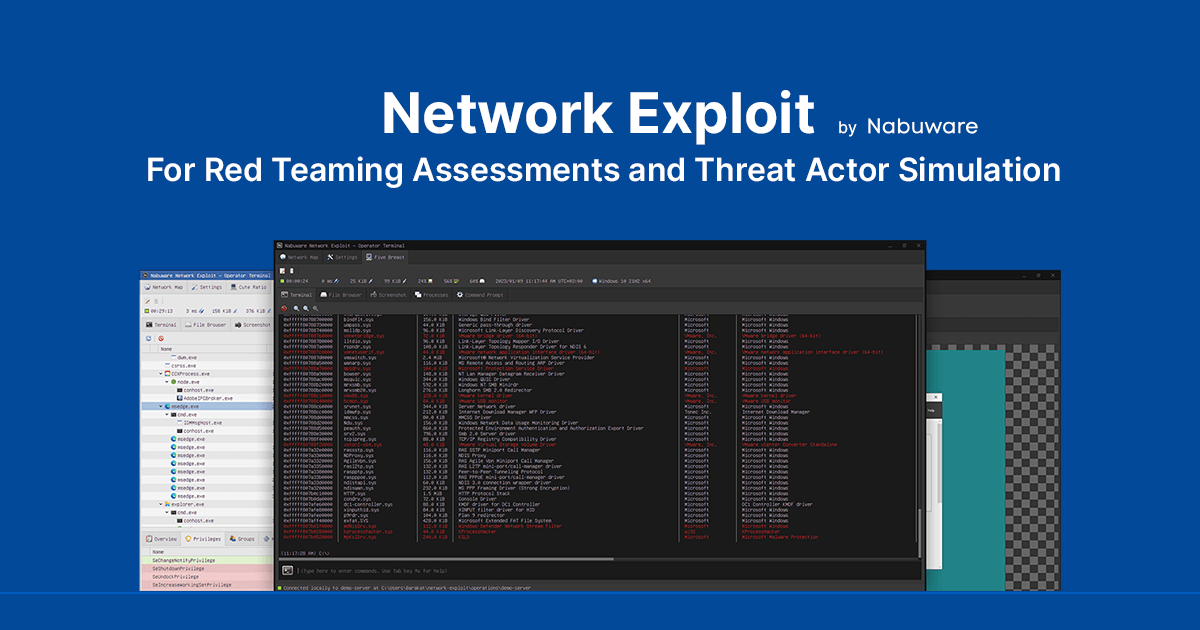Click the refresh icon above the process tree
This screenshot has height=630, width=1200.
click(148, 338)
